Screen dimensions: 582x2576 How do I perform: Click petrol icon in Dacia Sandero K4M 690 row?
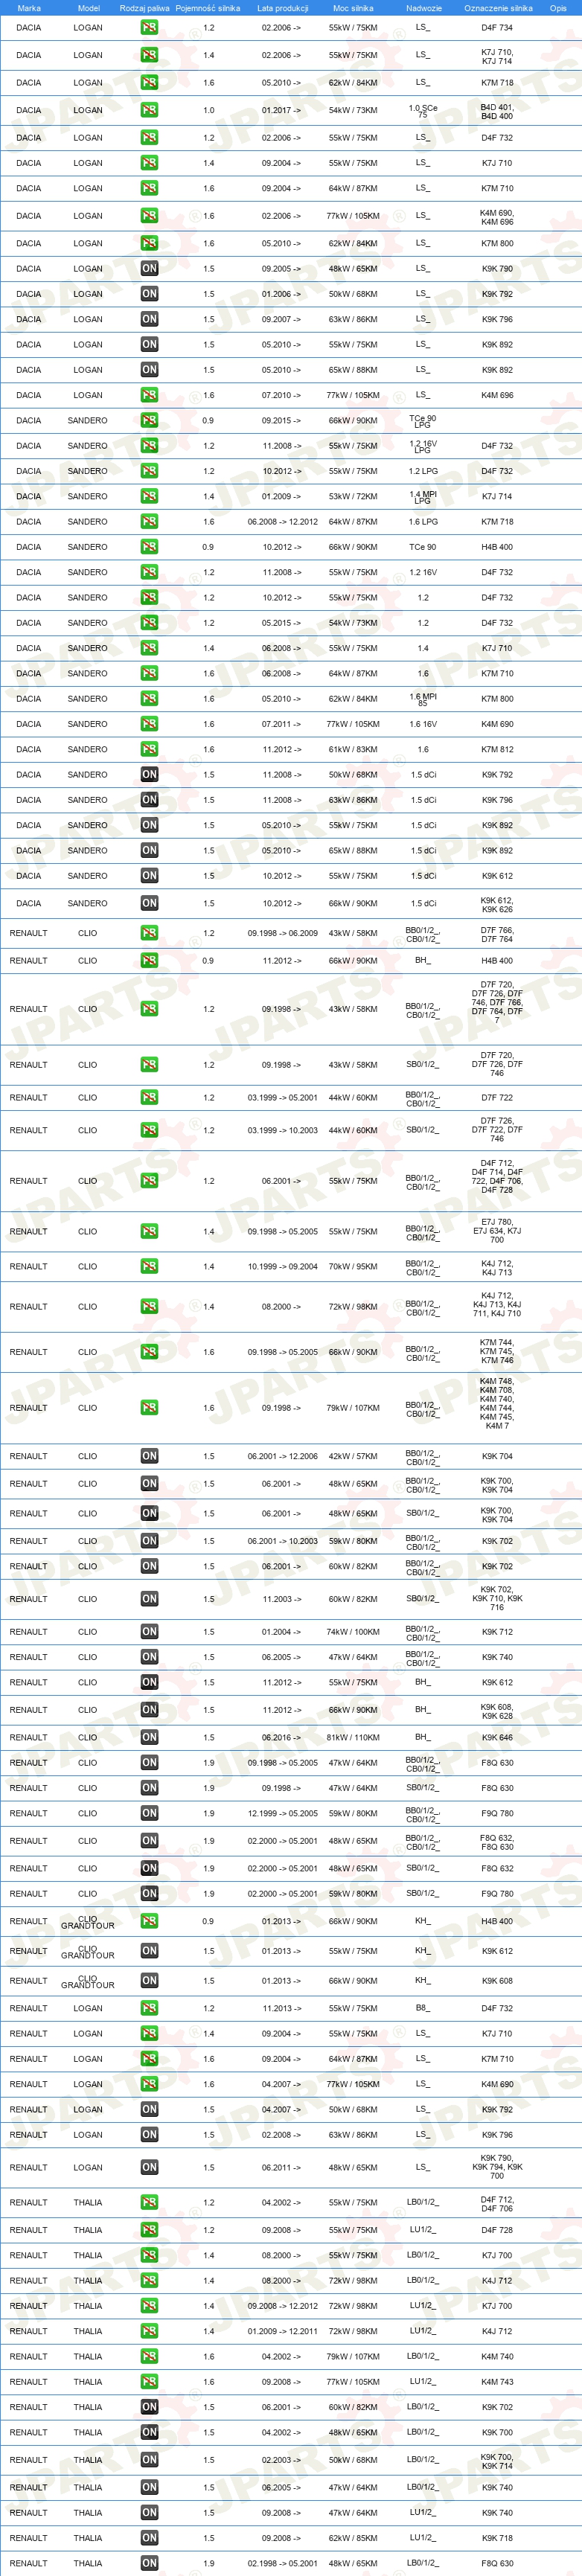pos(149,724)
